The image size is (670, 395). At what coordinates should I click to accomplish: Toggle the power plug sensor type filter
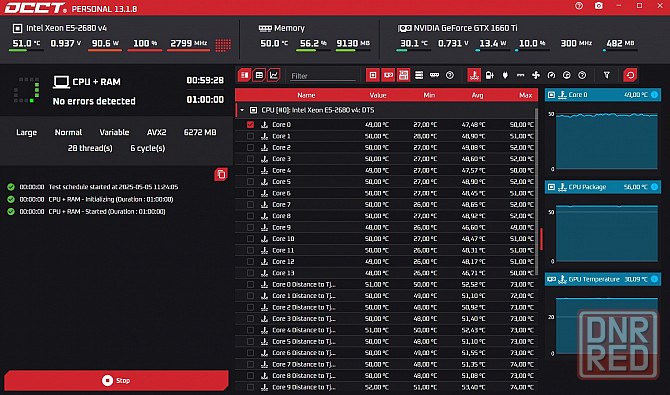tap(505, 75)
